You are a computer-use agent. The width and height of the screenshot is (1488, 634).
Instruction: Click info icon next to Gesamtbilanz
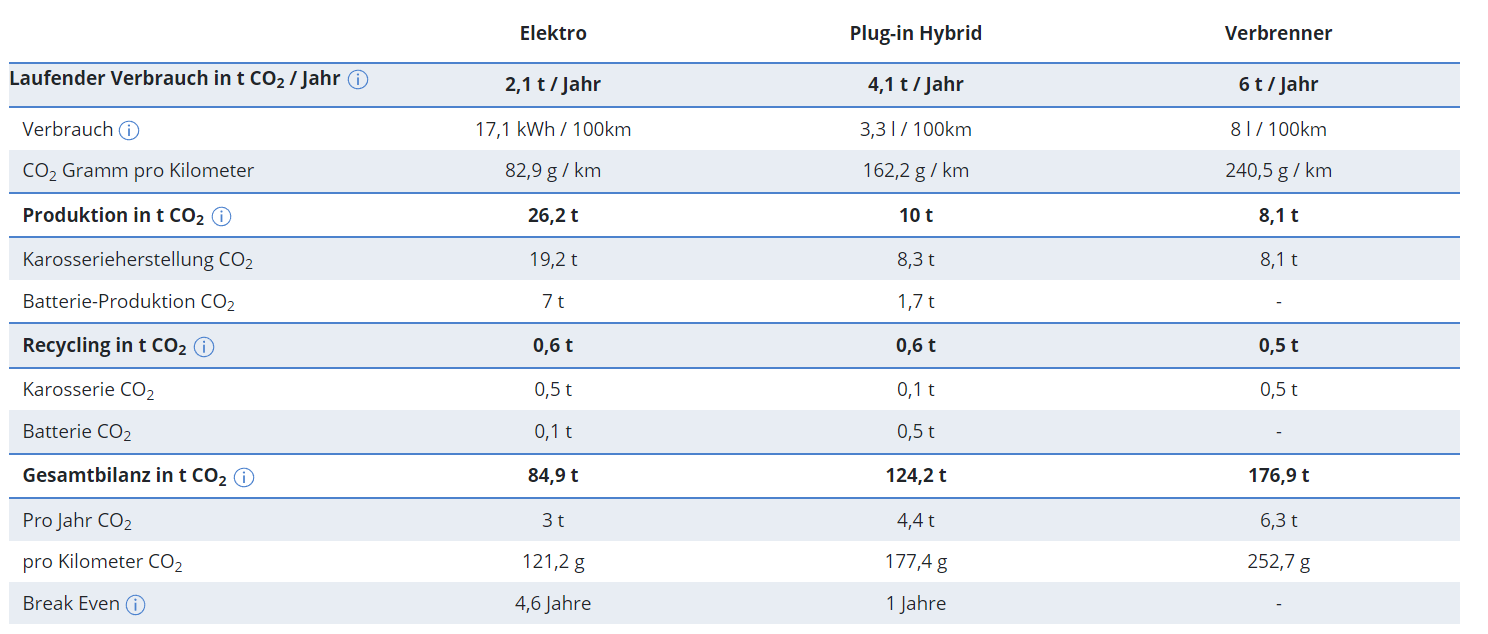pos(244,477)
